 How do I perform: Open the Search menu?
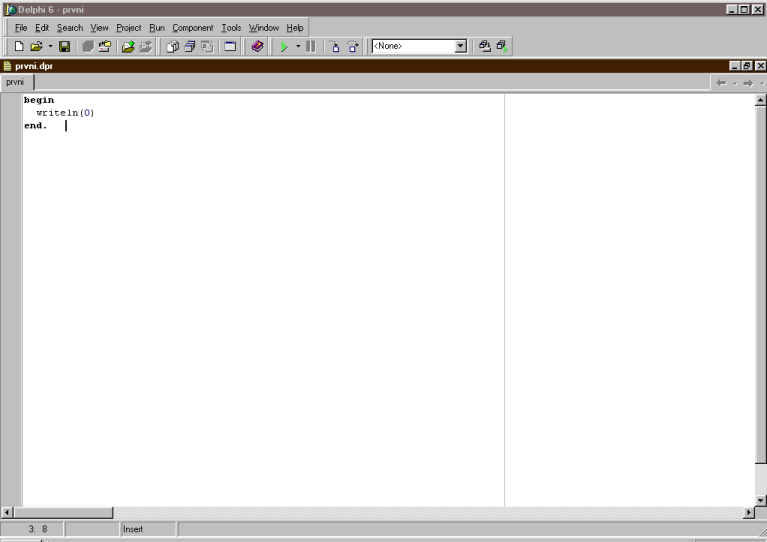[70, 28]
